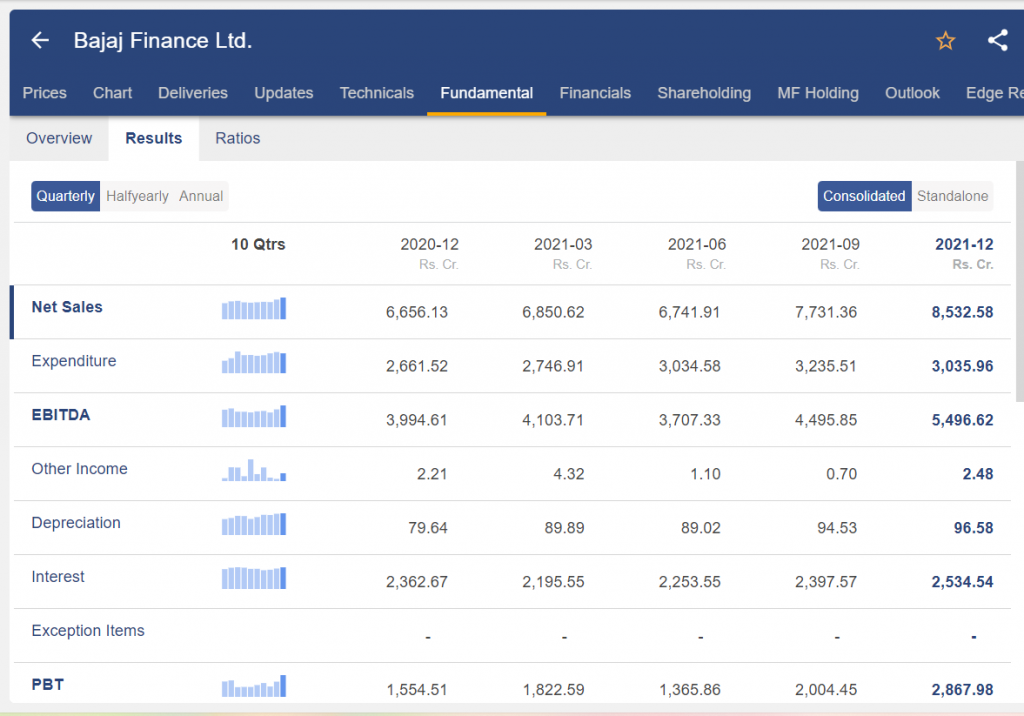This screenshot has height=716, width=1024.
Task: Add Bajaj Finance to favorites via star icon
Action: 945,41
